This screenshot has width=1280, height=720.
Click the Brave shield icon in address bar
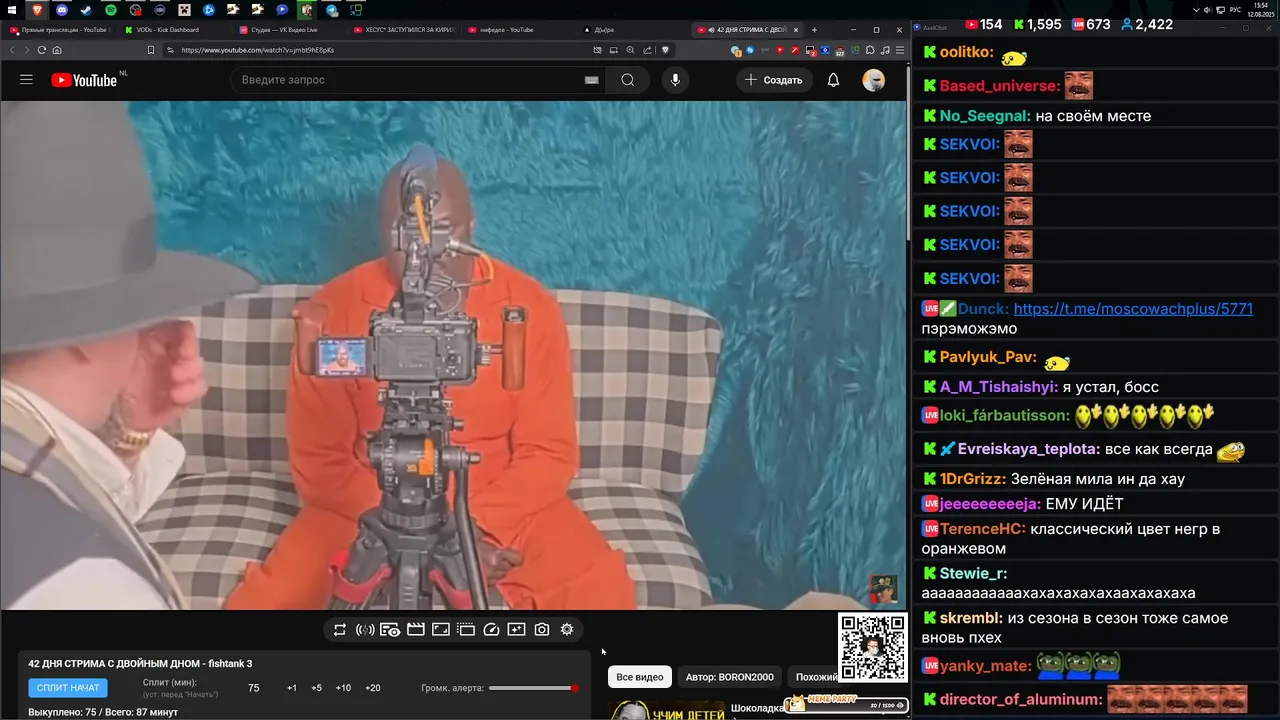(665, 50)
